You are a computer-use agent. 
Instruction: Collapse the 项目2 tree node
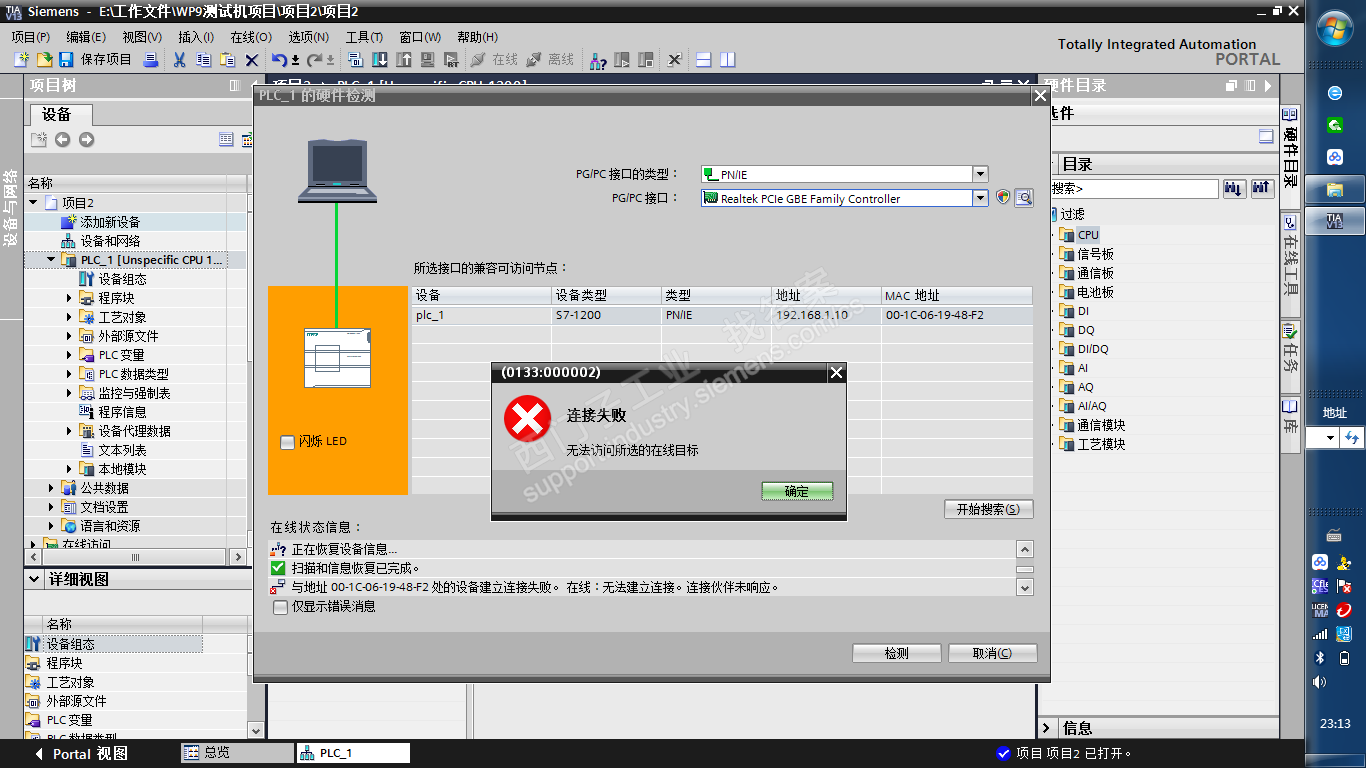coord(33,203)
